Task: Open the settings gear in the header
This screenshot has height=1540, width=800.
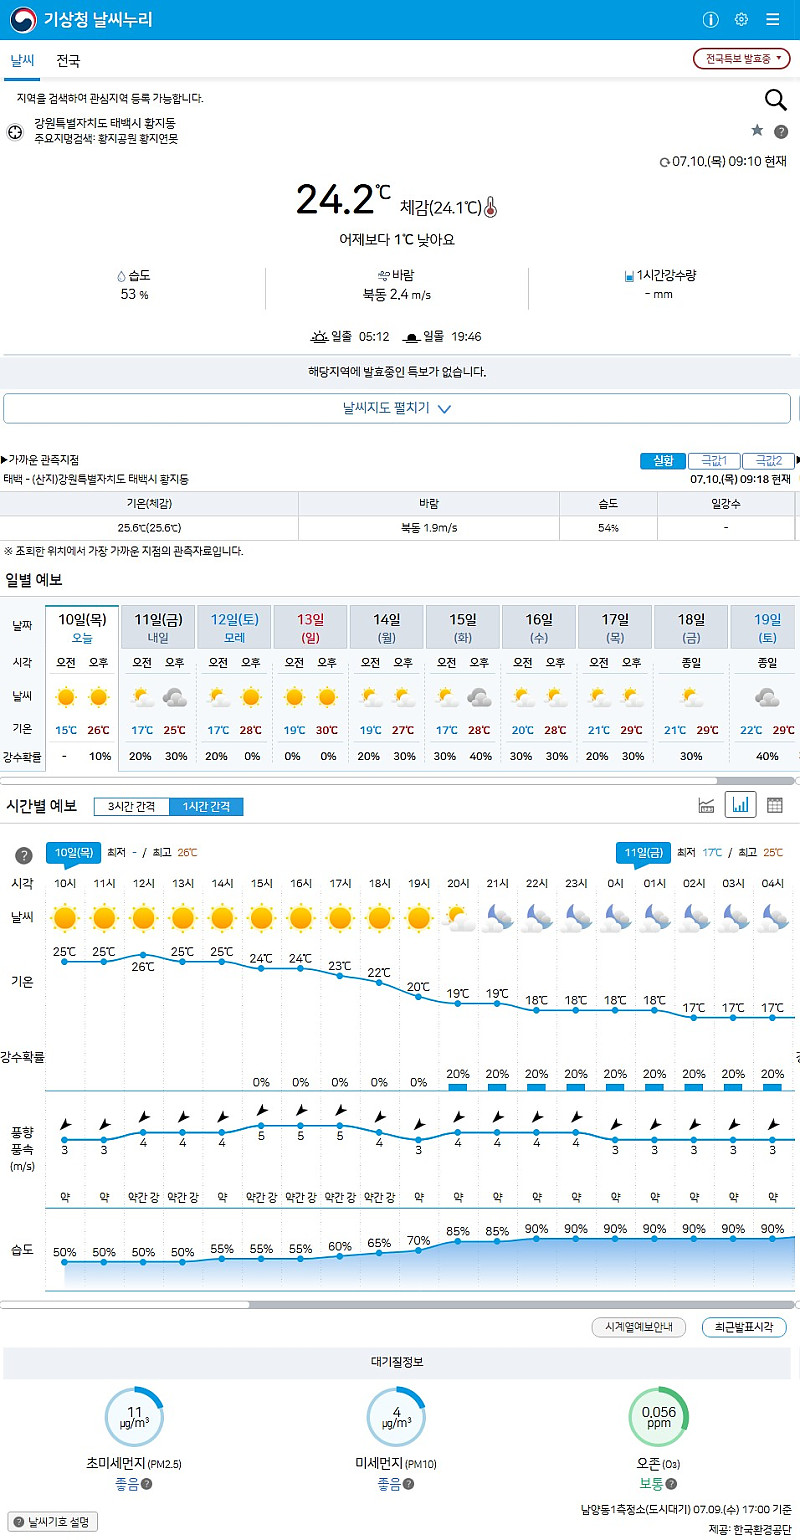Action: (x=740, y=19)
